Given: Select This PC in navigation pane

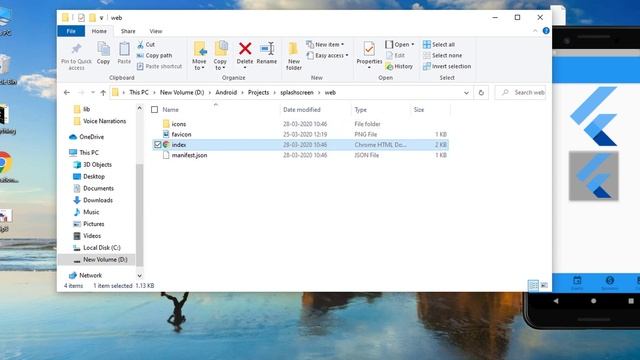Looking at the screenshot, I should pyautogui.click(x=89, y=152).
